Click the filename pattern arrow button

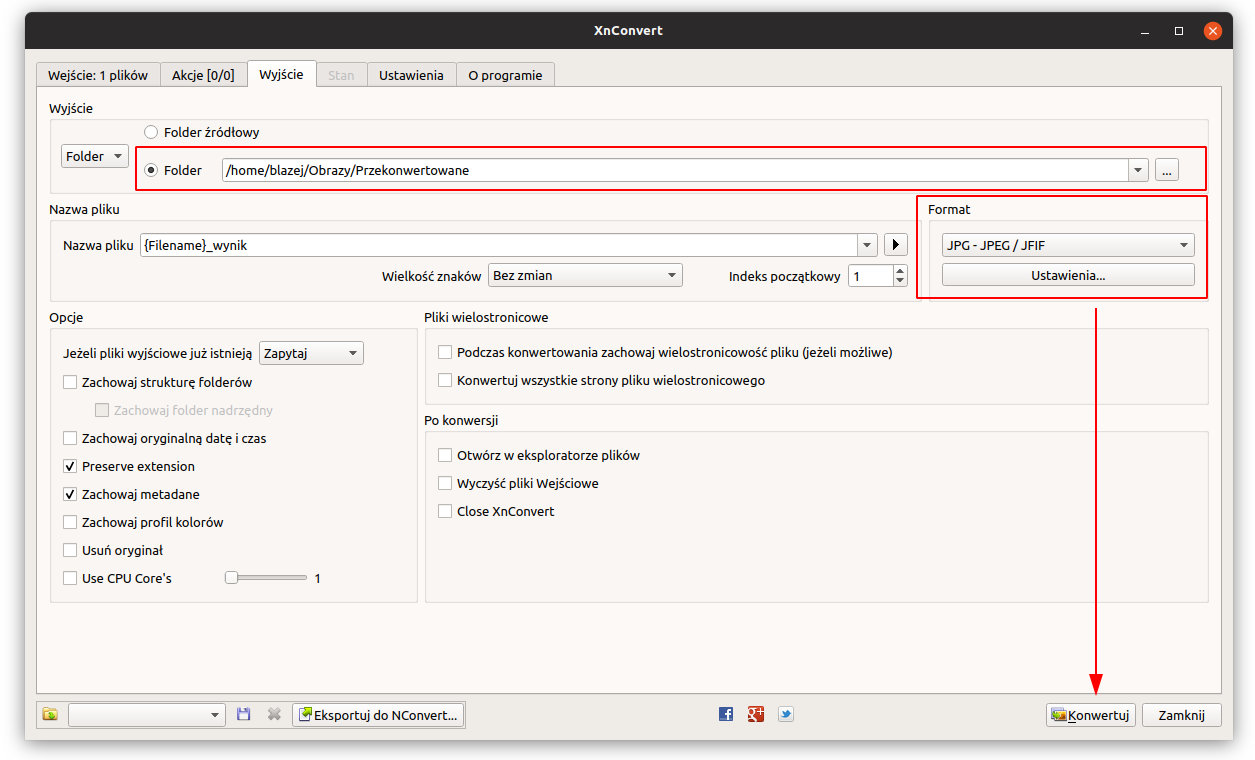pos(896,245)
